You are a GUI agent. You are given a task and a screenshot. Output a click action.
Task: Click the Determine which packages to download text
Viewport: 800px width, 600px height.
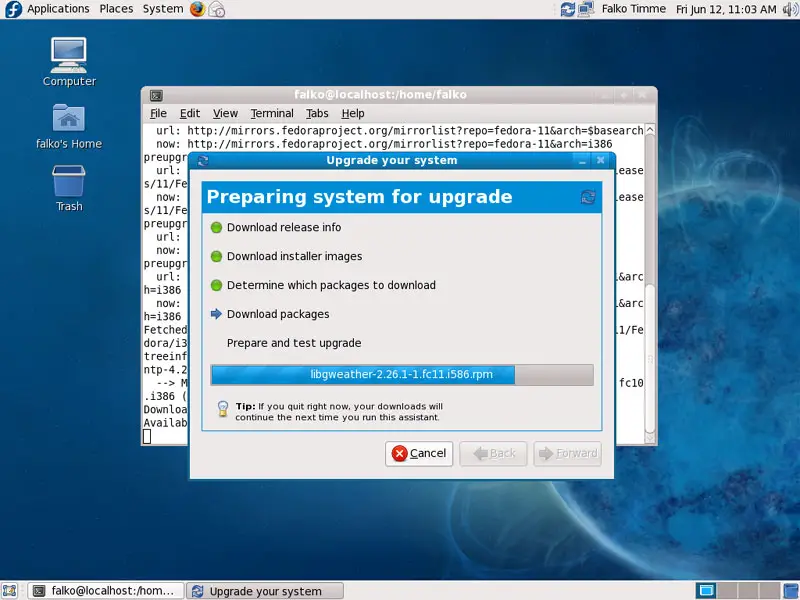pyautogui.click(x=331, y=285)
